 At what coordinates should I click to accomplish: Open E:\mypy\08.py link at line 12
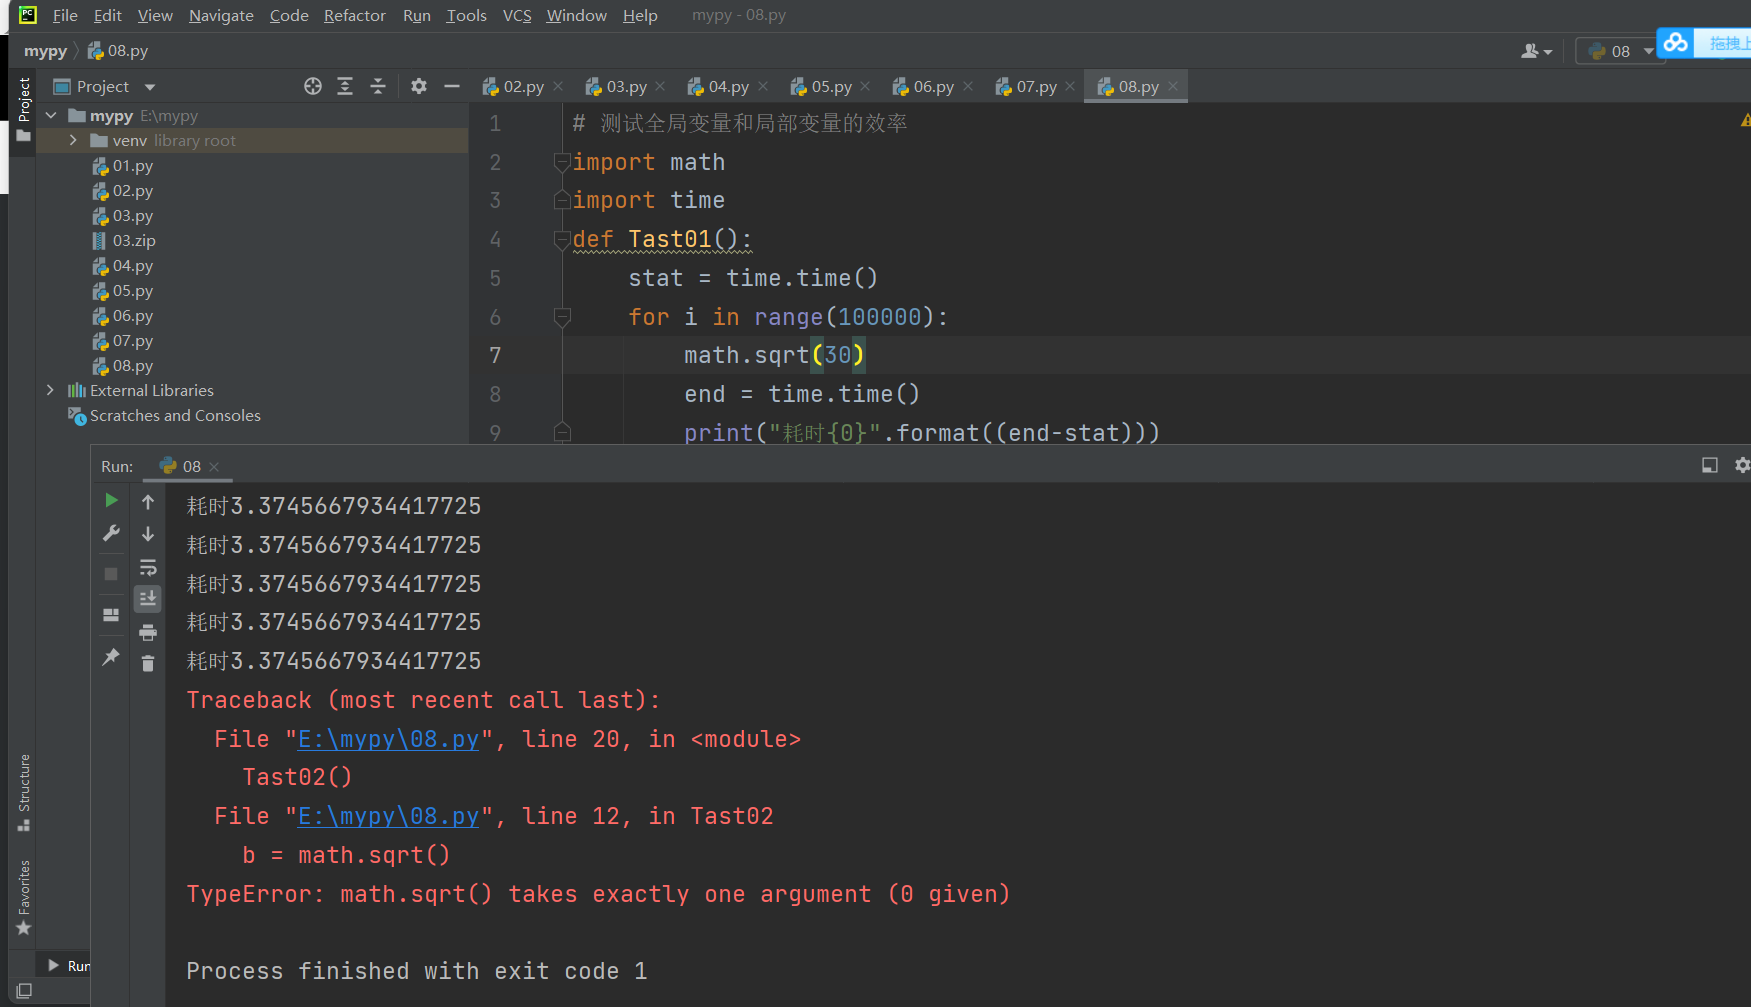point(388,816)
